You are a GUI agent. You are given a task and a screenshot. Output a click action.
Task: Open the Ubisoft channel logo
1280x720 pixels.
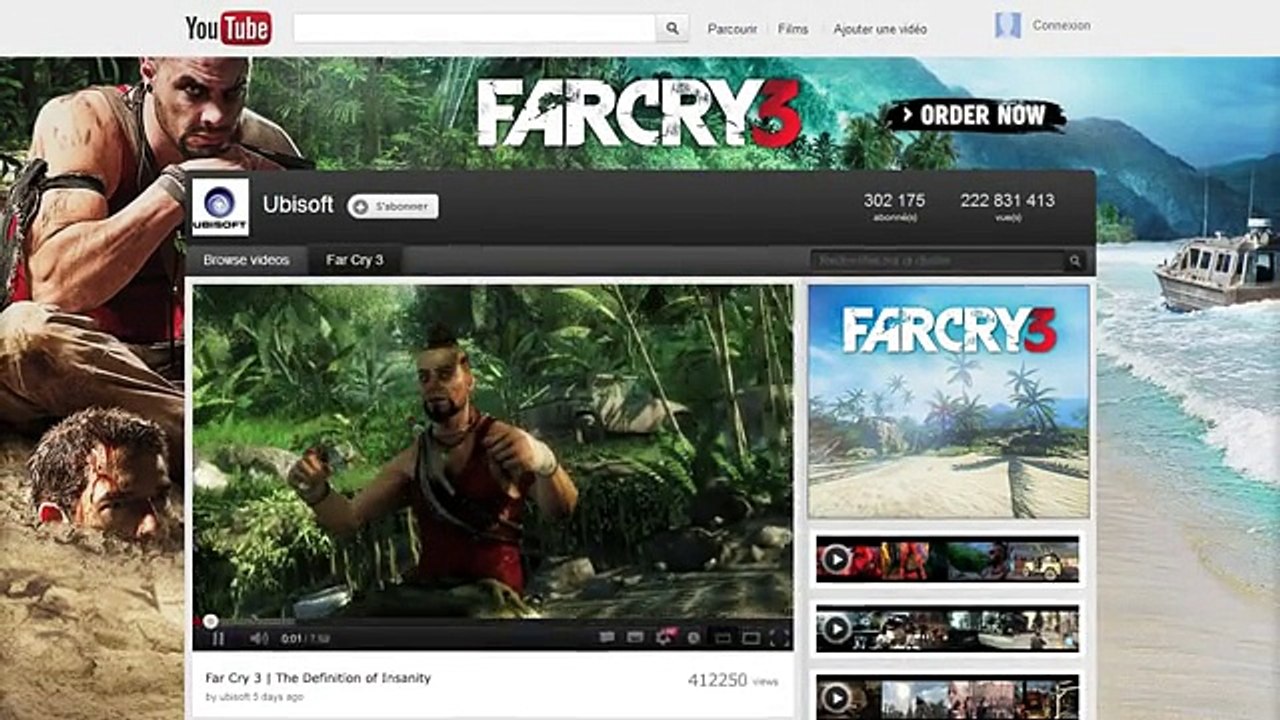click(x=220, y=207)
